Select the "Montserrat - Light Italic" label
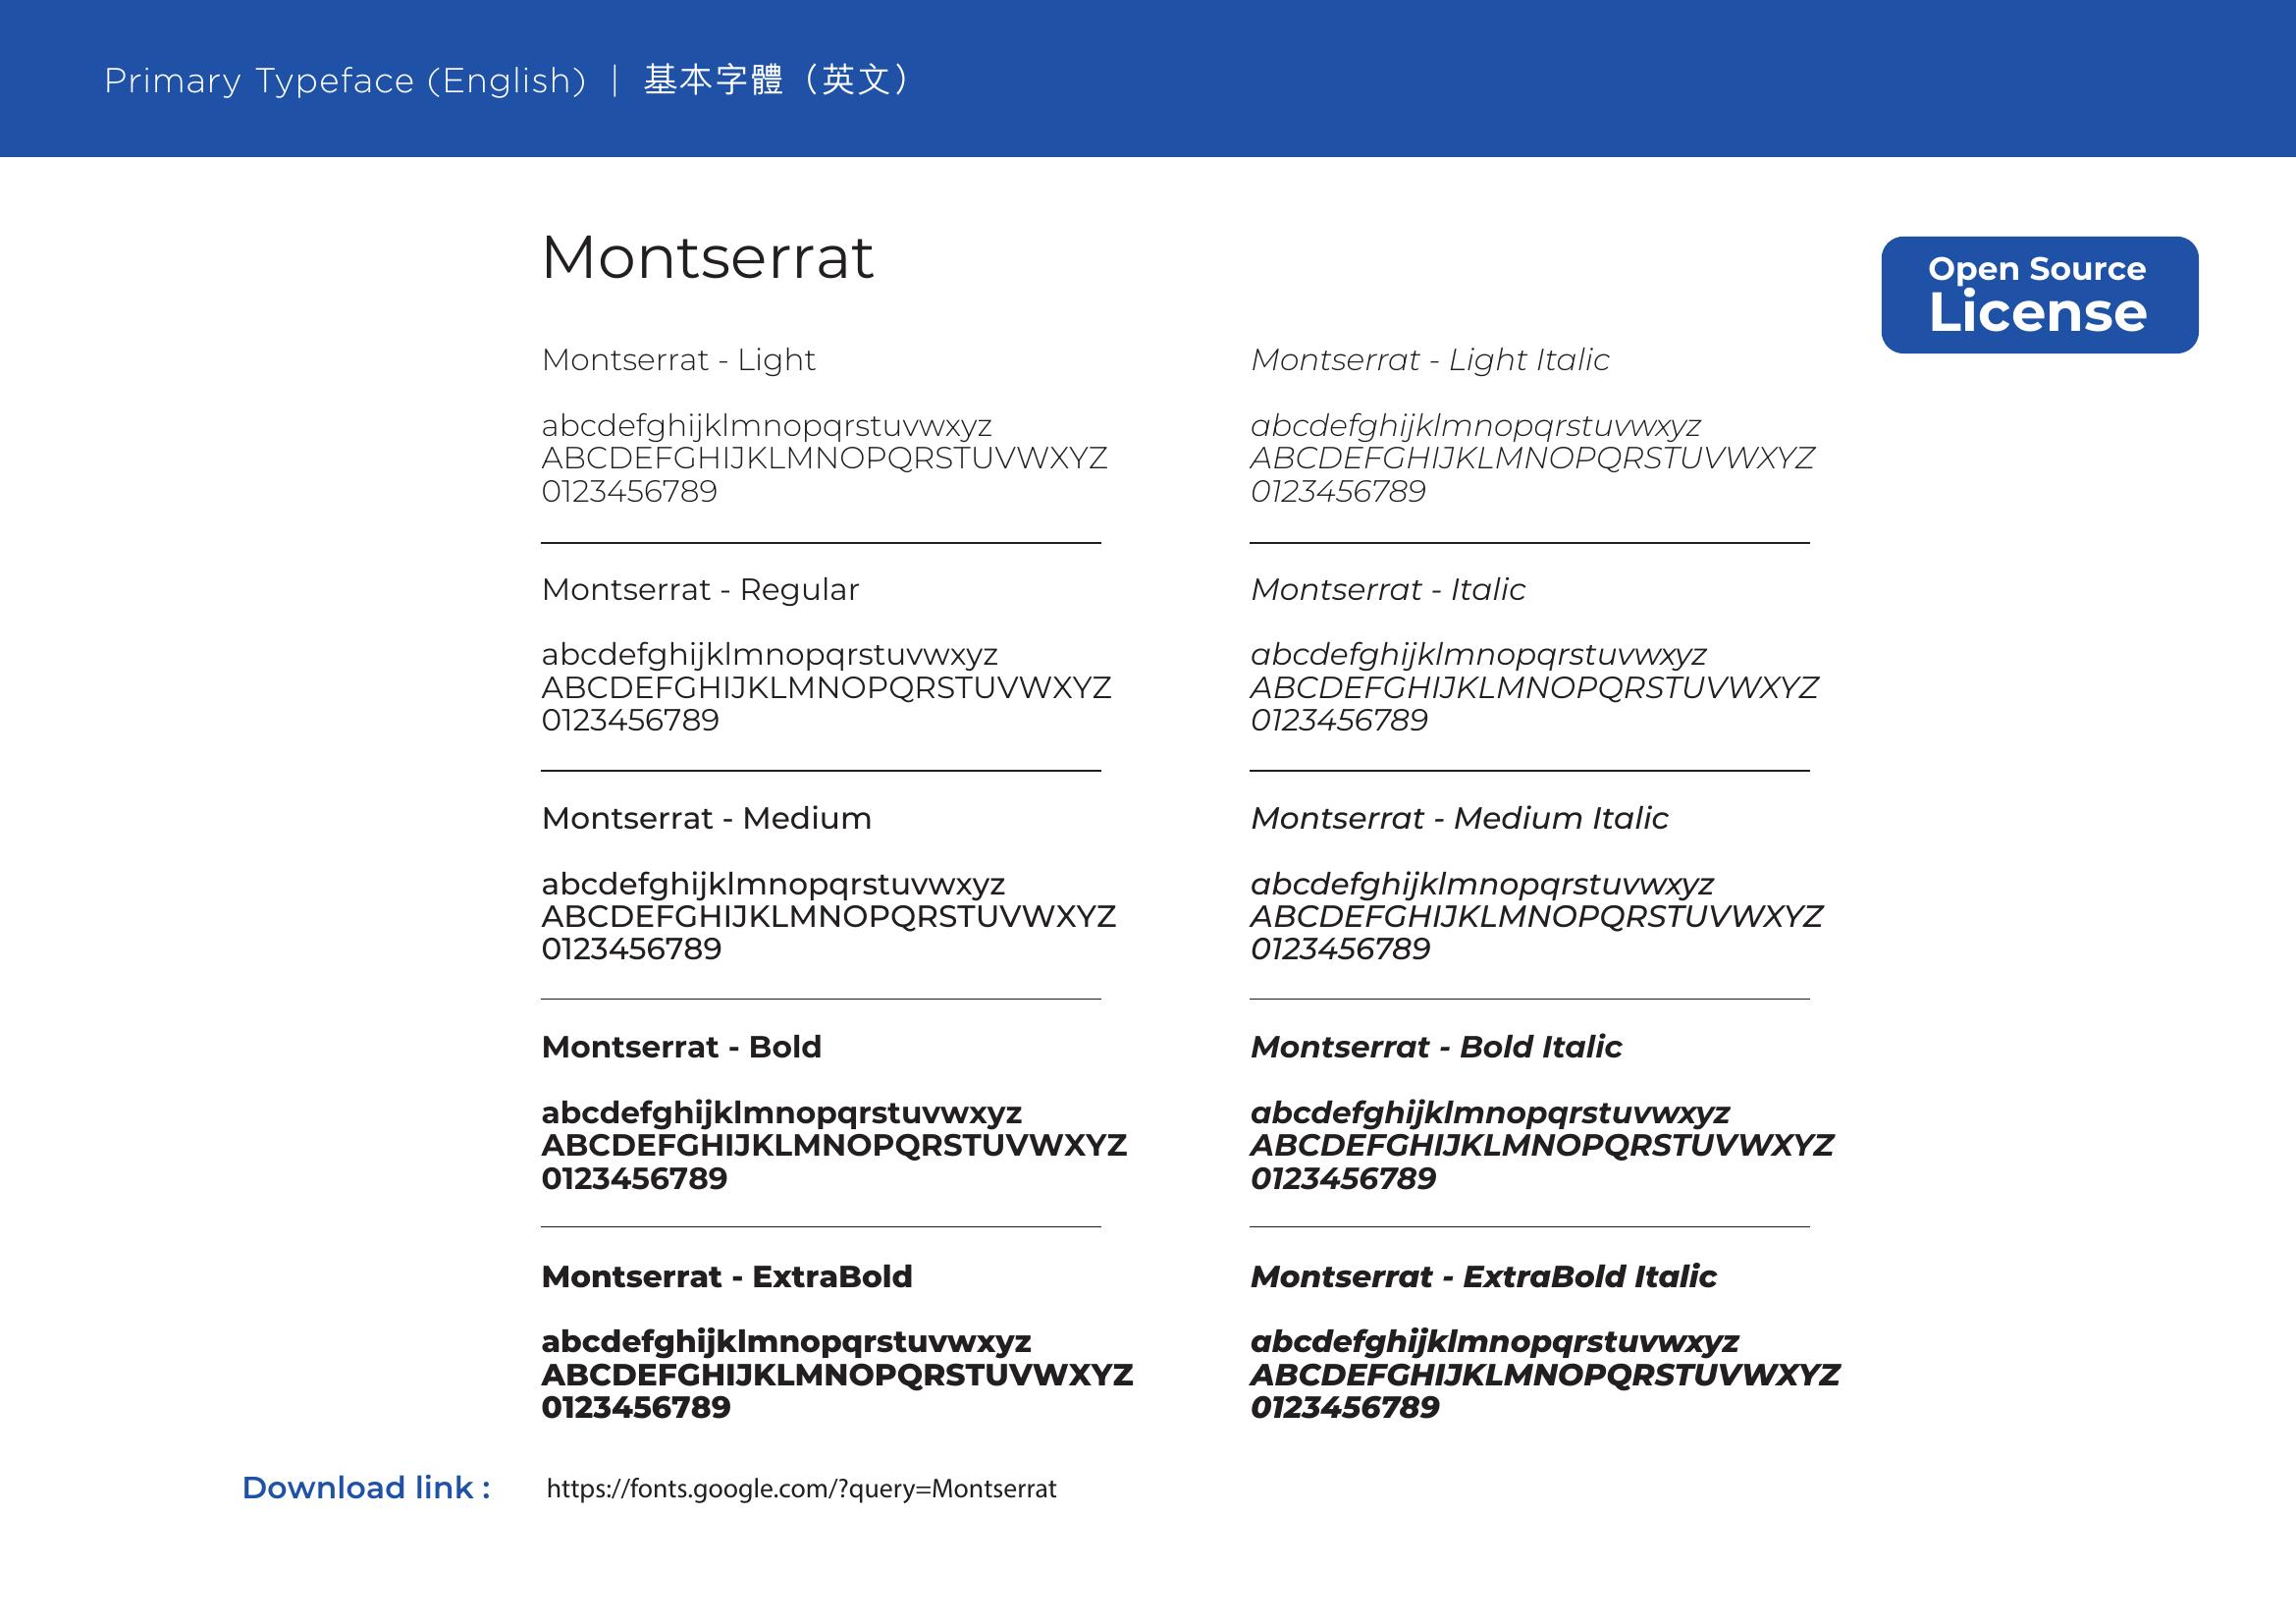 [x=1430, y=360]
